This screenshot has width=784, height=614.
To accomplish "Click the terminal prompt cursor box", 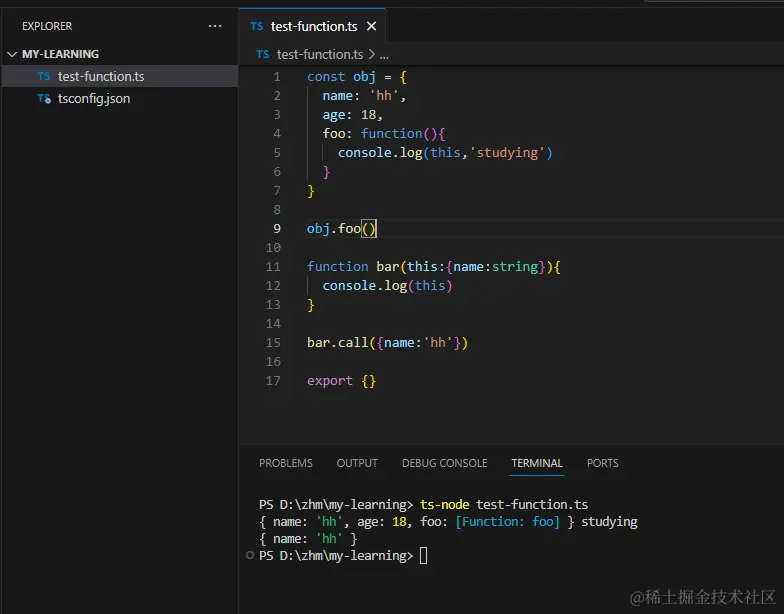I will [424, 556].
